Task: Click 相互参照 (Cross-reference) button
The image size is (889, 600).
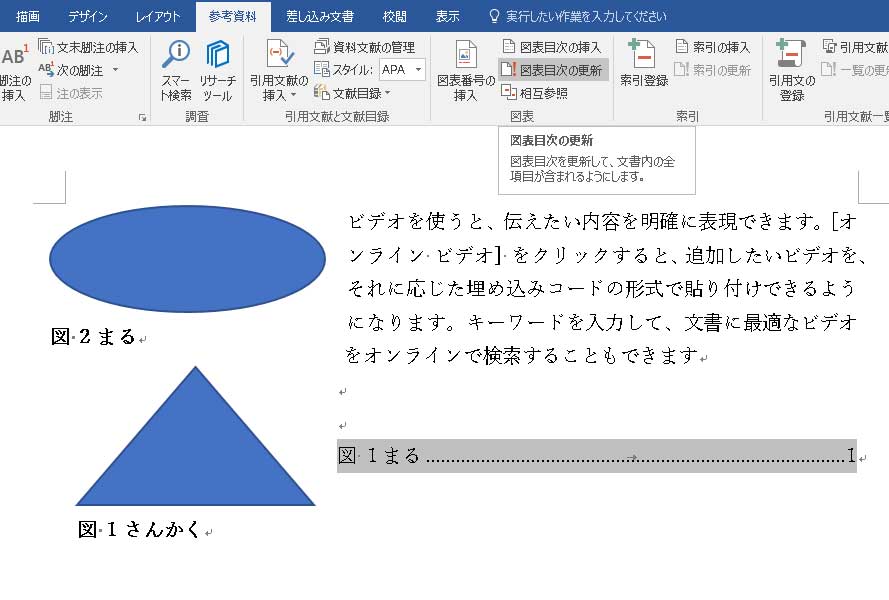Action: 535,93
